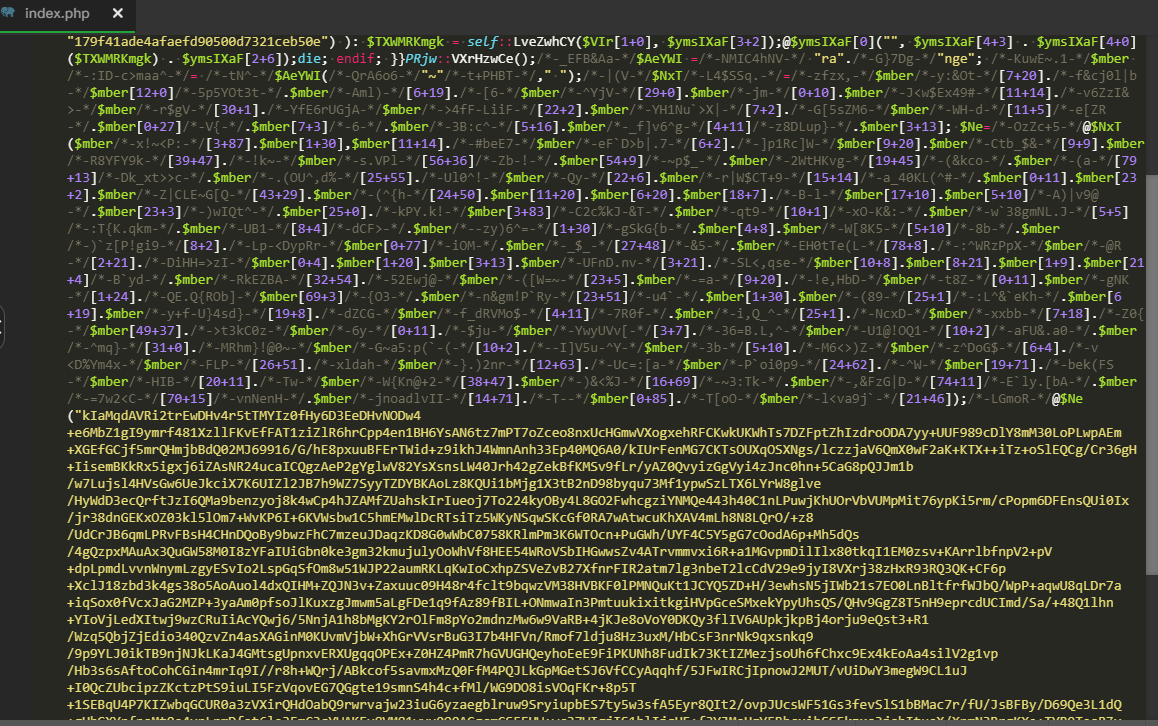
Task: Click the line starting "+1SEBqU4P7KIZwbqGCUR0a3z"
Action: [594, 705]
